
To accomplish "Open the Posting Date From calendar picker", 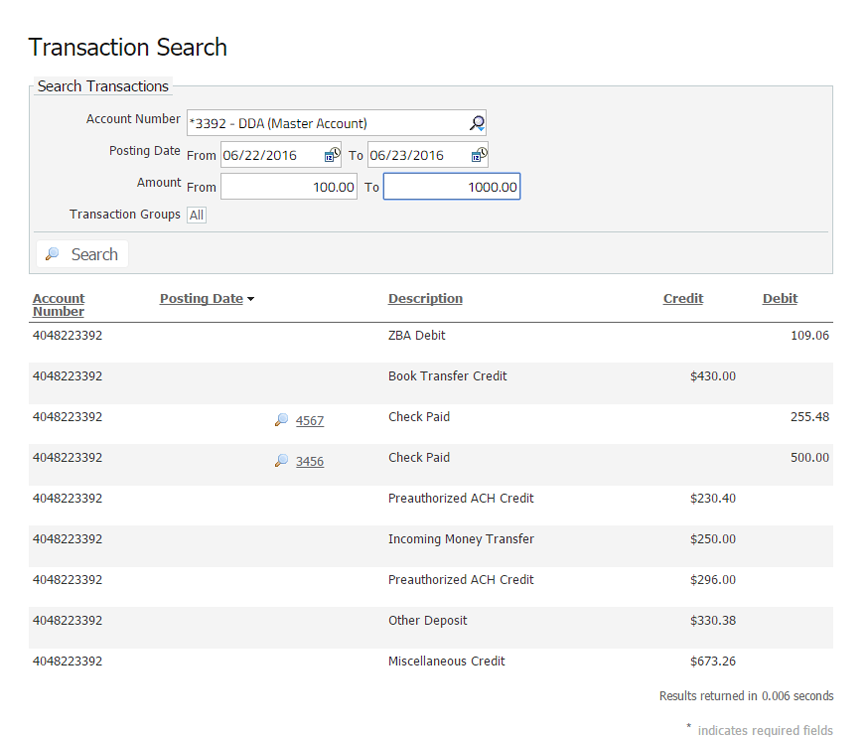I will click(332, 155).
